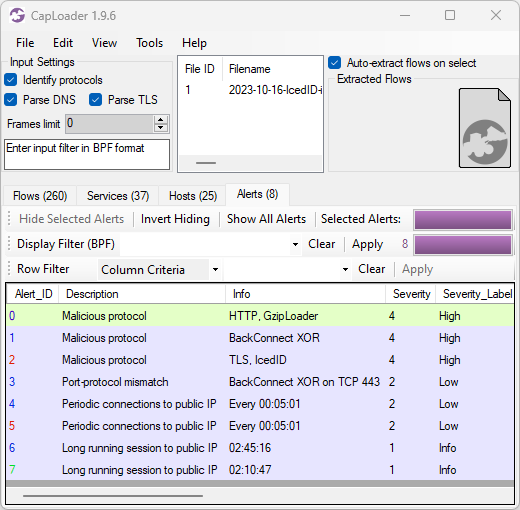
Task: Select alert 5 Periodic connections row
Action: pos(260,426)
